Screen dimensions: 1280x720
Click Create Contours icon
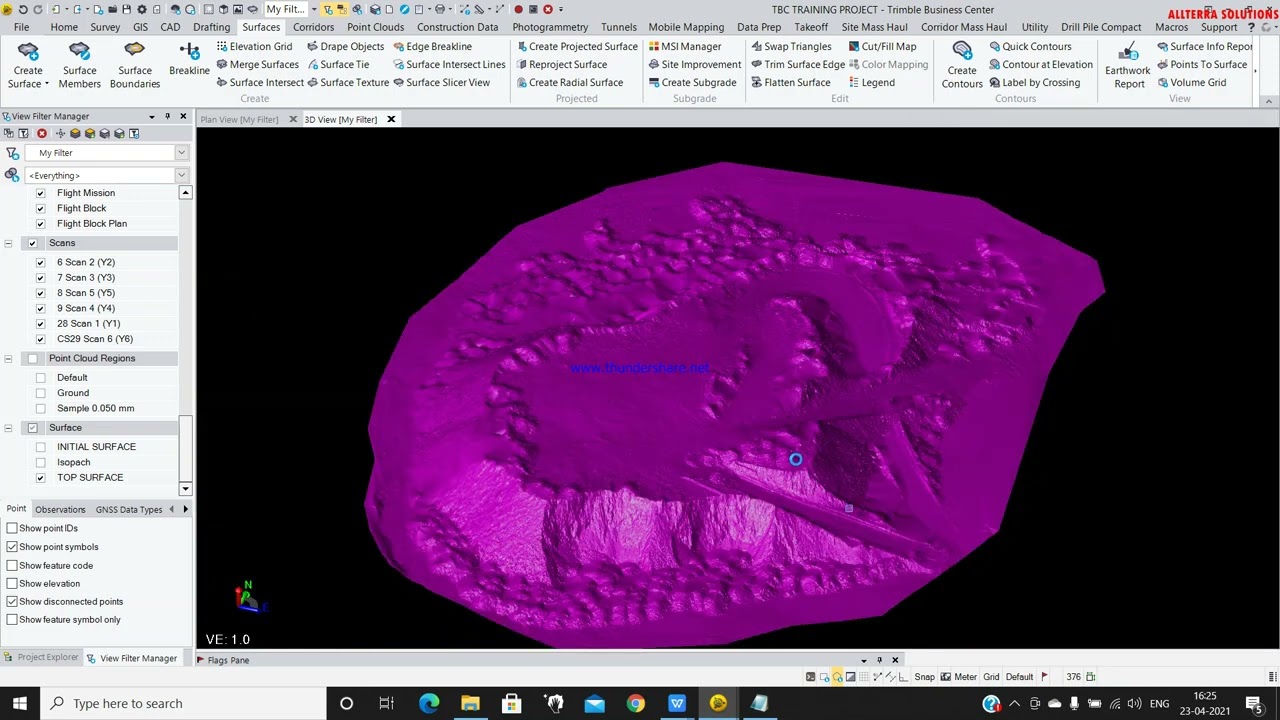[962, 65]
